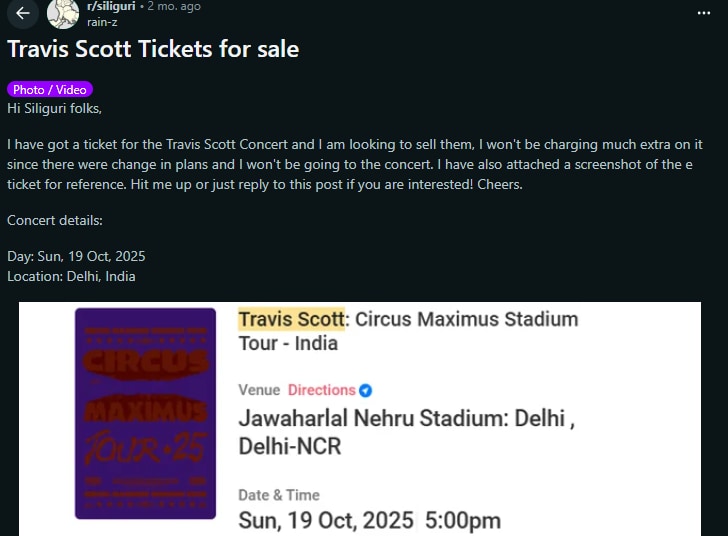
Task: Click the "Hi Siliguri folks," greeting line
Action: pyautogui.click(x=54, y=108)
